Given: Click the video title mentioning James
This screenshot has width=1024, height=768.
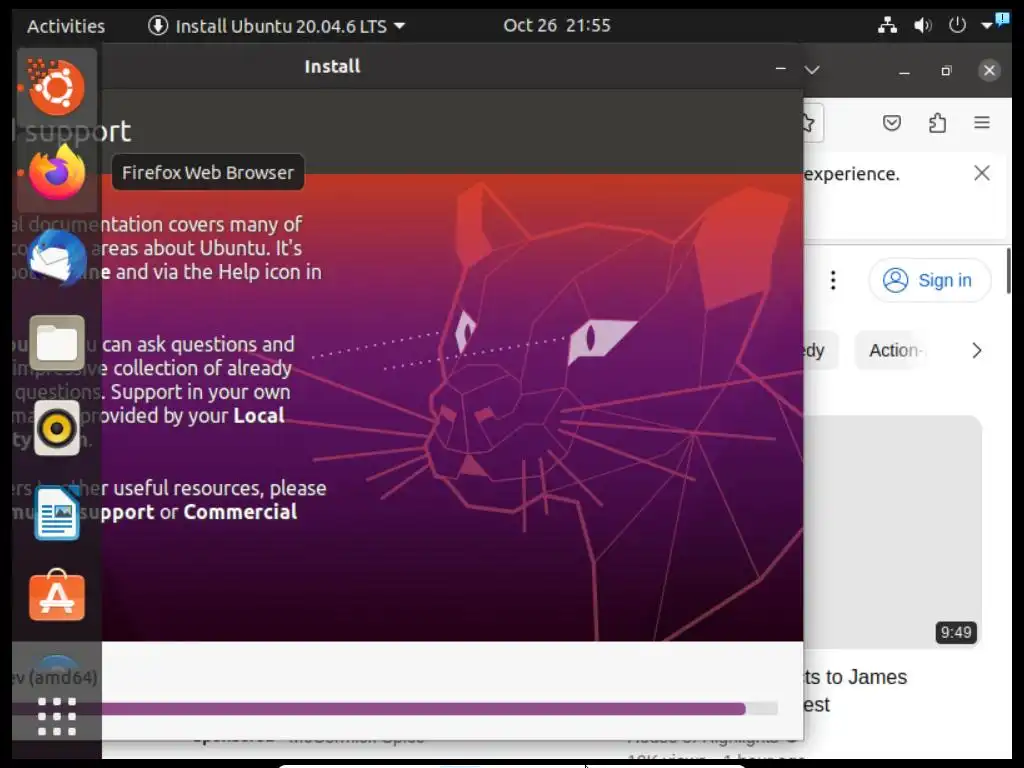Looking at the screenshot, I should [x=855, y=690].
